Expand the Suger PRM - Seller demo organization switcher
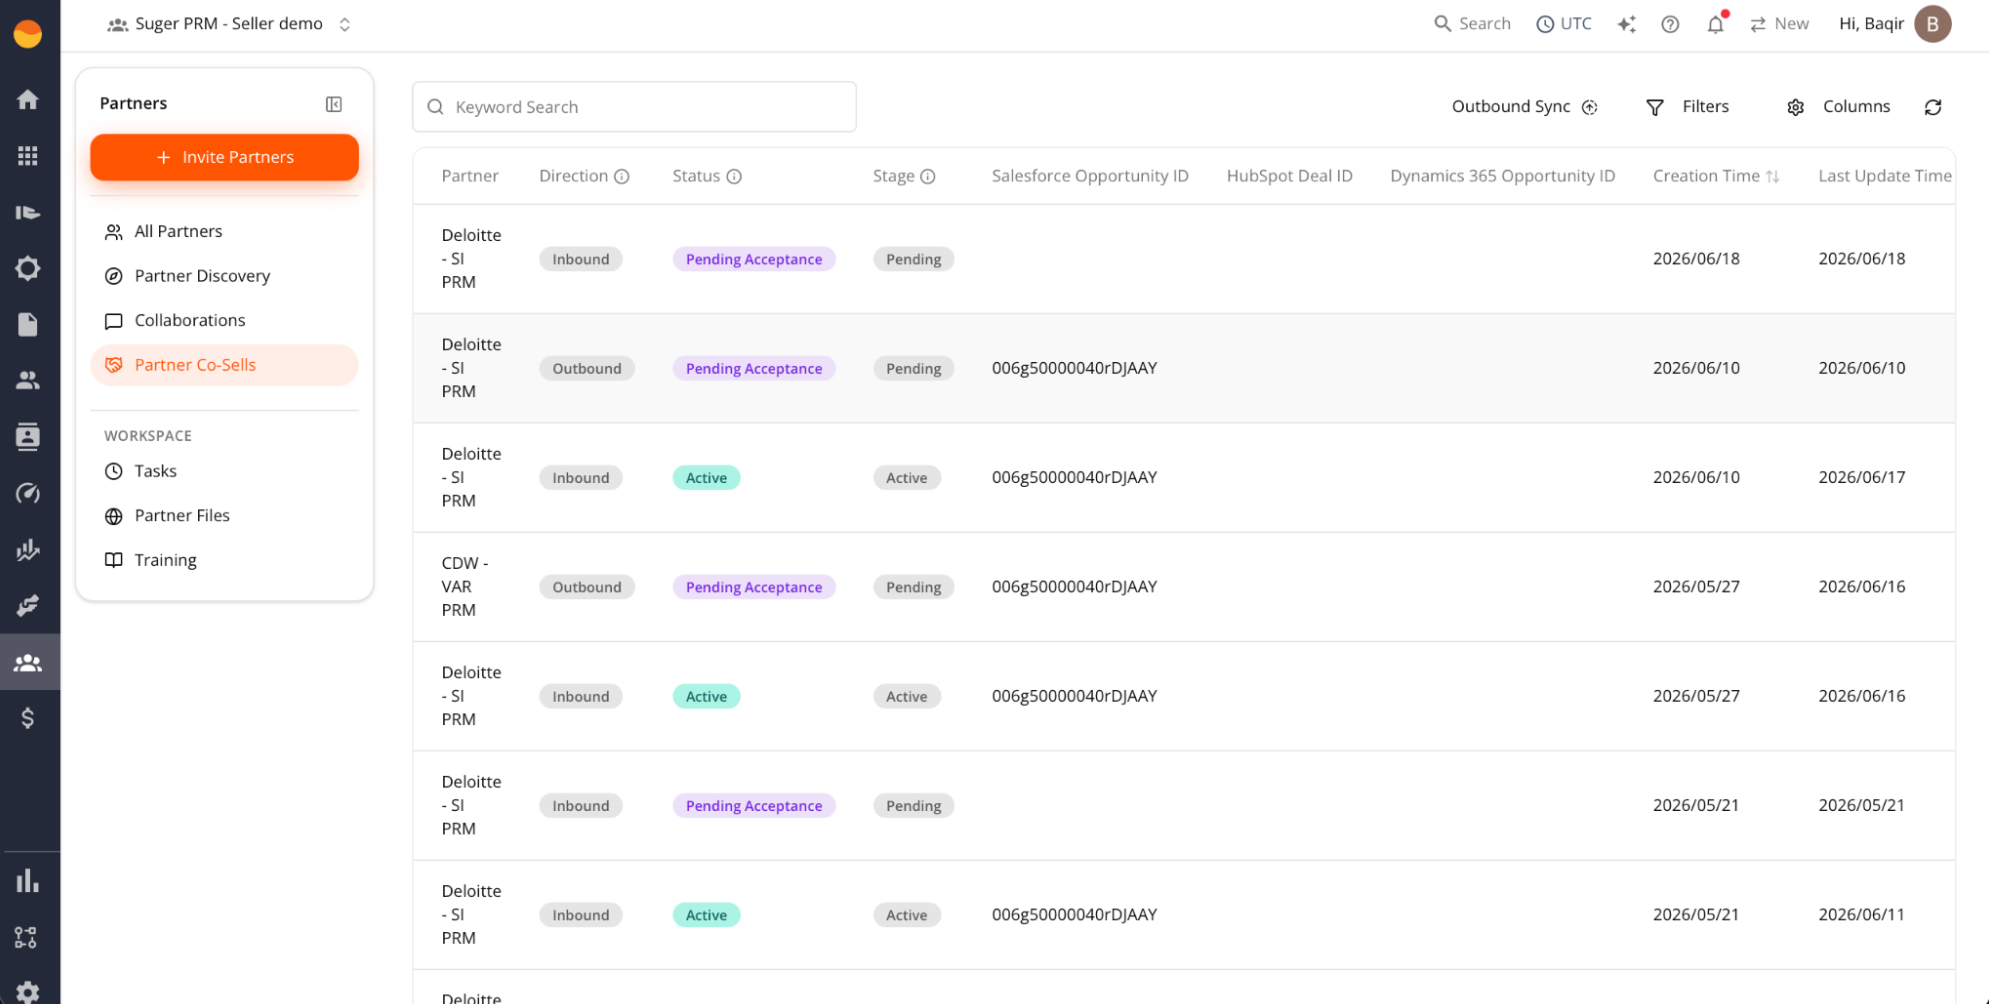This screenshot has height=1004, width=1989. pyautogui.click(x=229, y=24)
